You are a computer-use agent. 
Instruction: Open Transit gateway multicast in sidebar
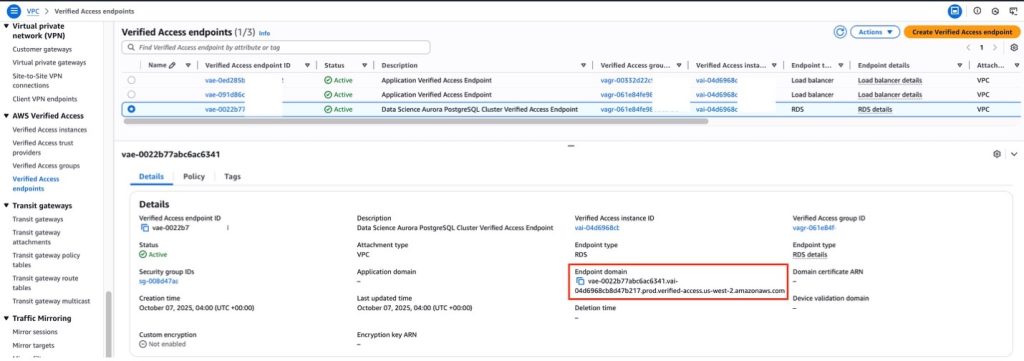(x=51, y=301)
